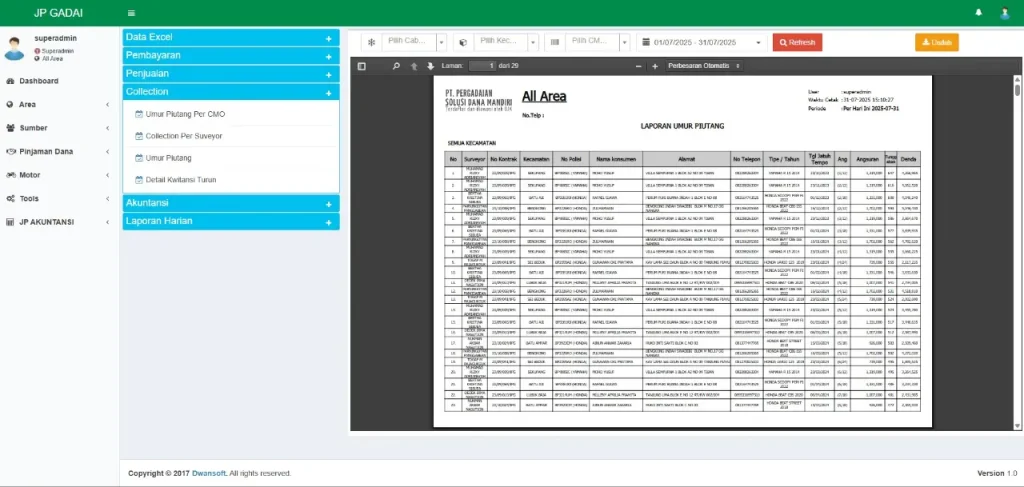
Task: Open the Detail Kwitansi Turun report
Action: pos(180,180)
